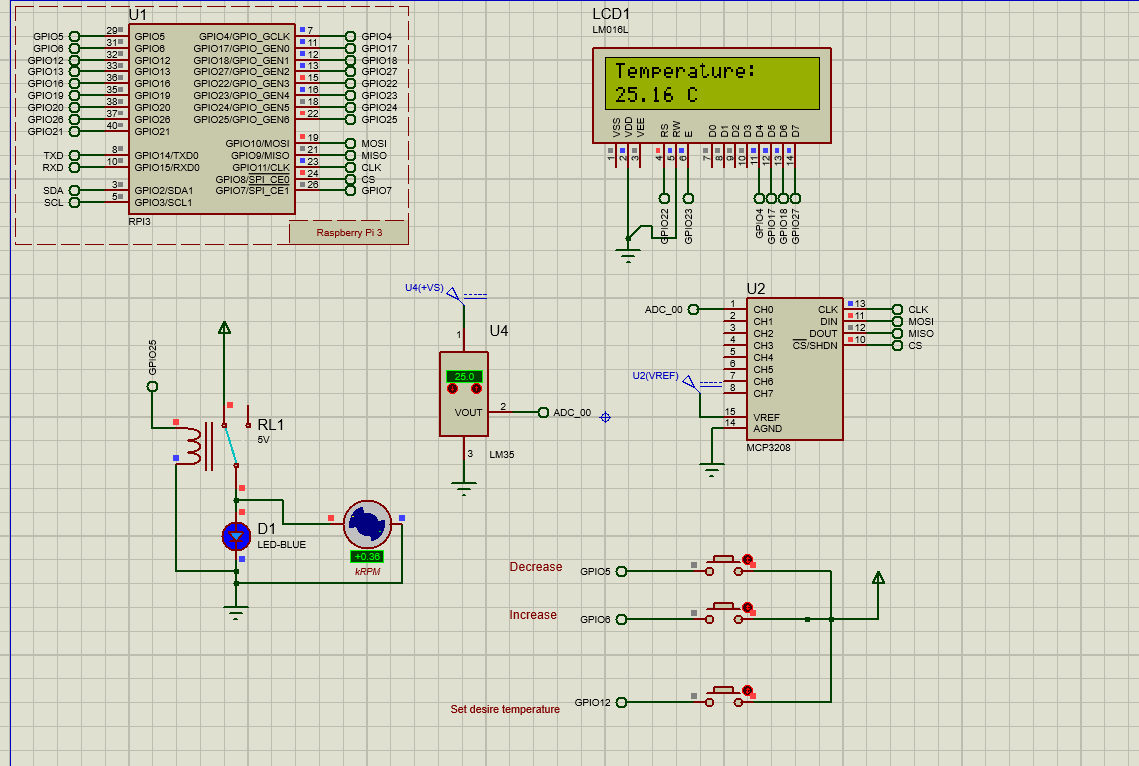
Task: Click the LM016L part label
Action: (610, 30)
